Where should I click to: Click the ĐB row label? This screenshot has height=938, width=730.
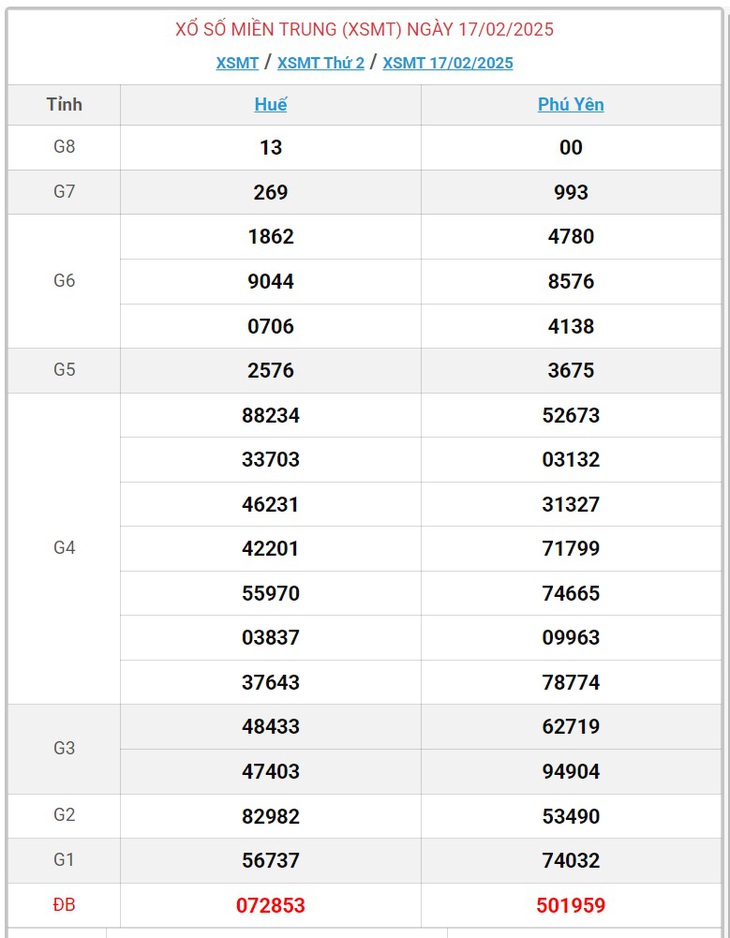(64, 904)
